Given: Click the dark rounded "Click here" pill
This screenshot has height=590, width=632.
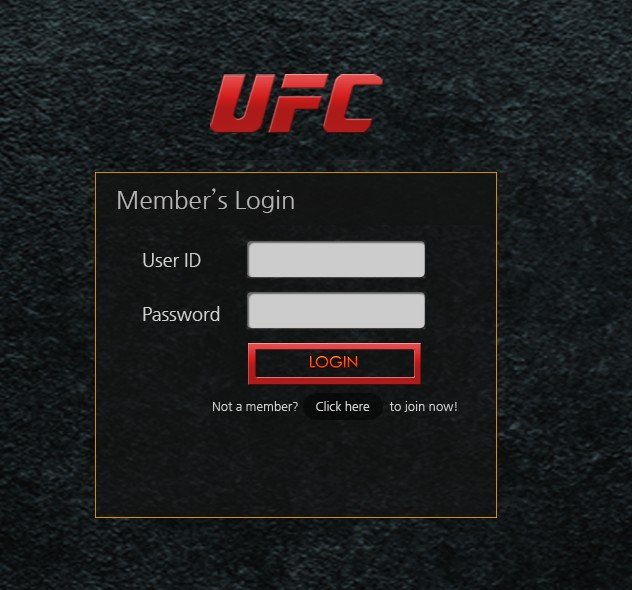Looking at the screenshot, I should (x=343, y=407).
